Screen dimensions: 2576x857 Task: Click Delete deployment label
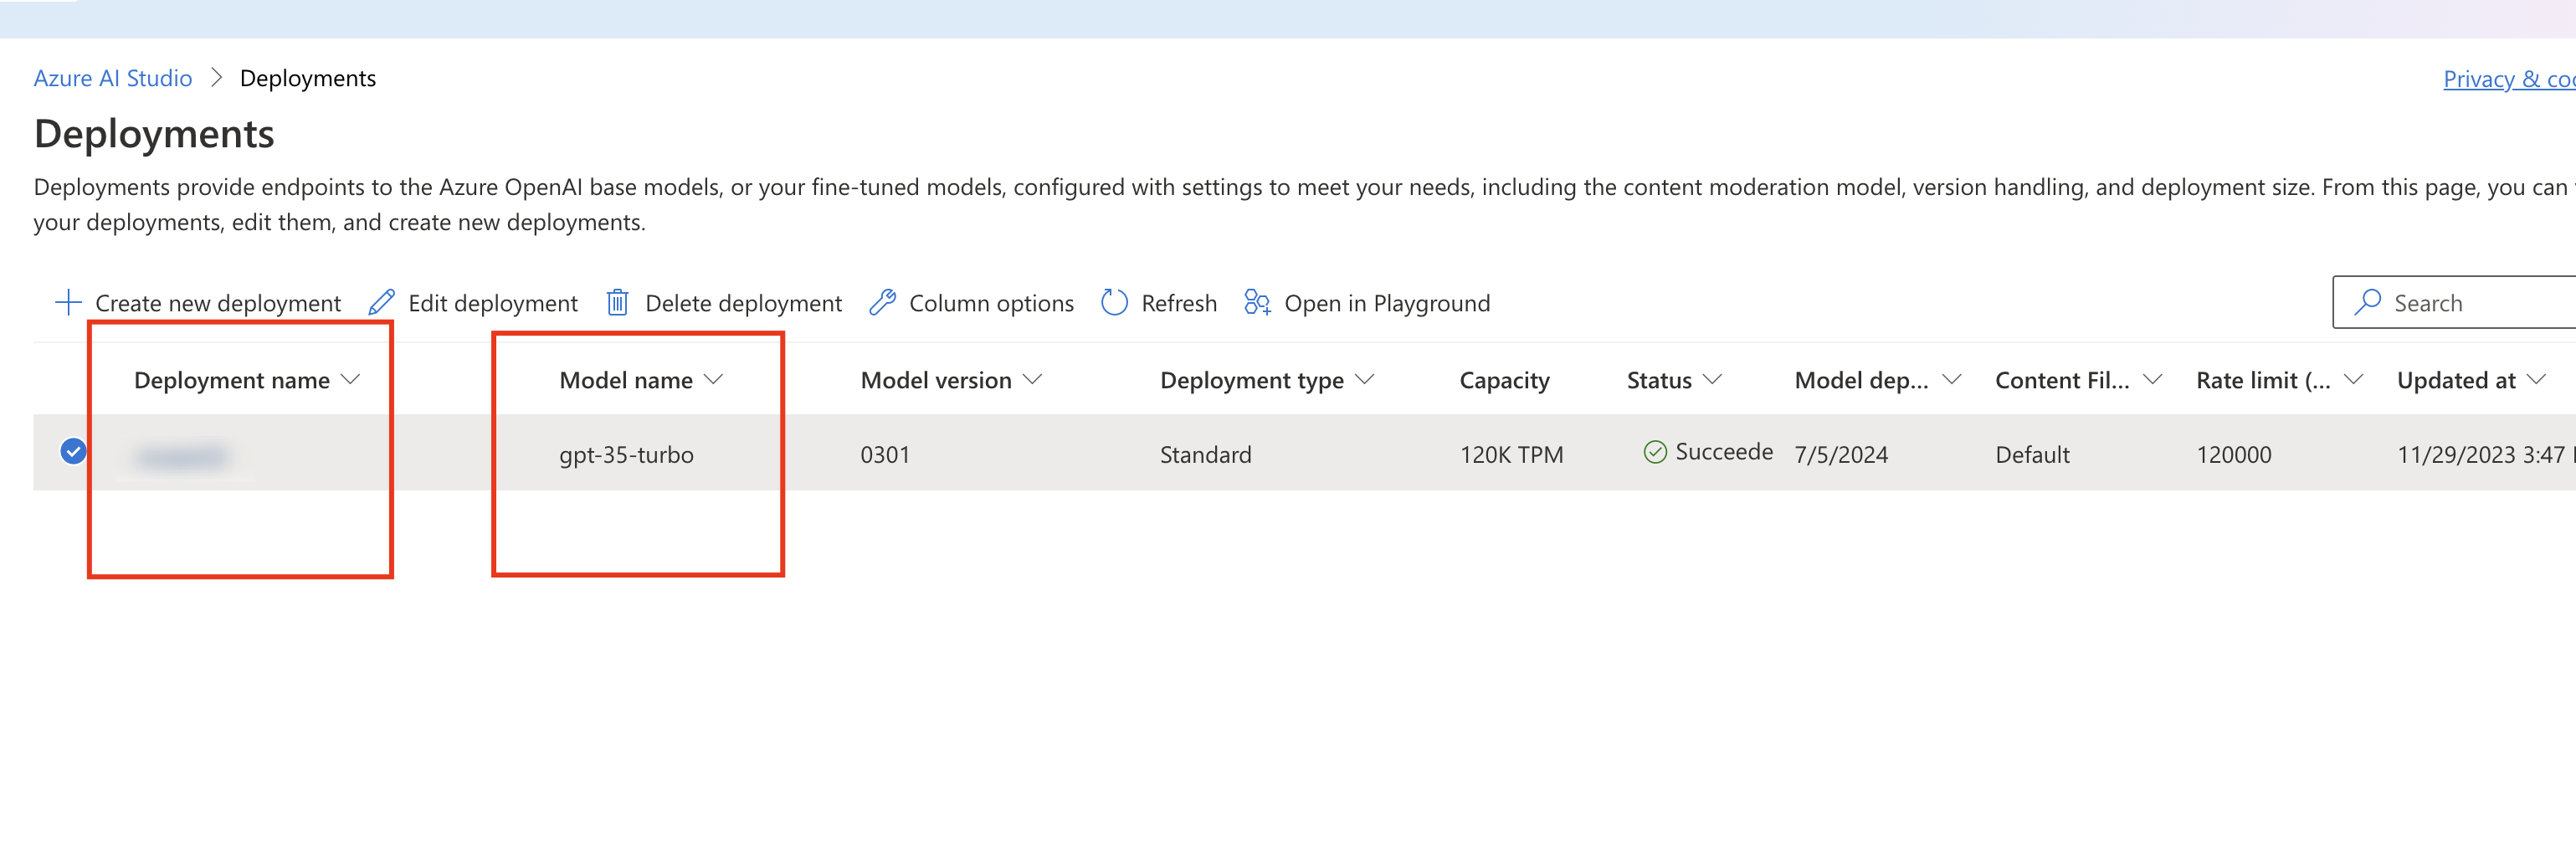pyautogui.click(x=744, y=303)
